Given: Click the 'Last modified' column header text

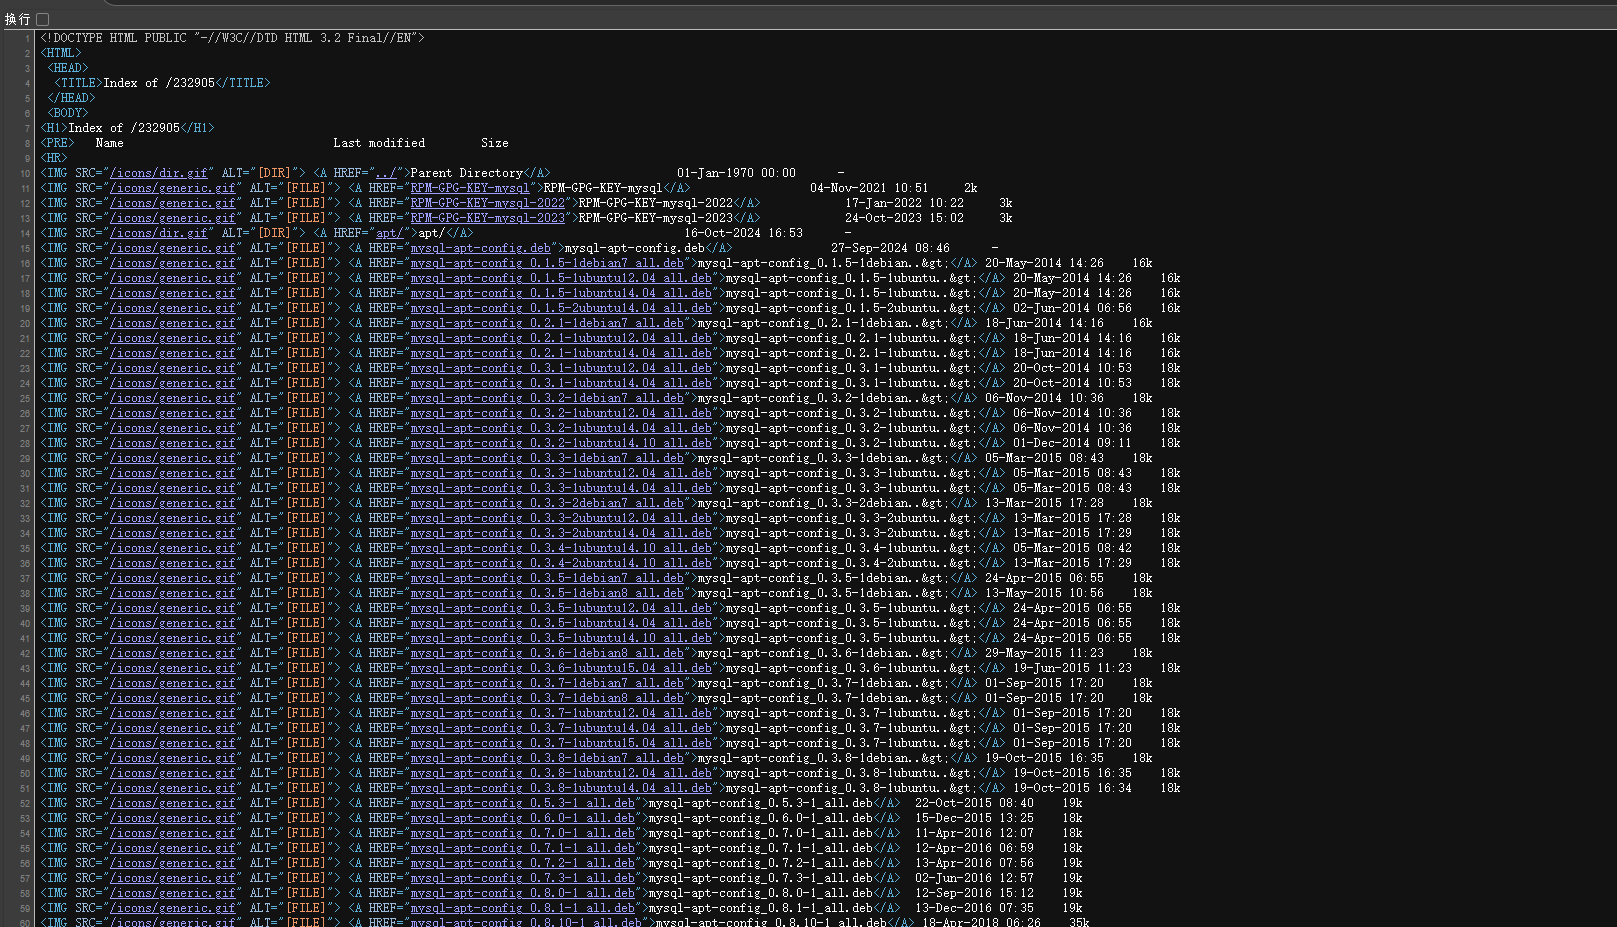Looking at the screenshot, I should (x=379, y=143).
